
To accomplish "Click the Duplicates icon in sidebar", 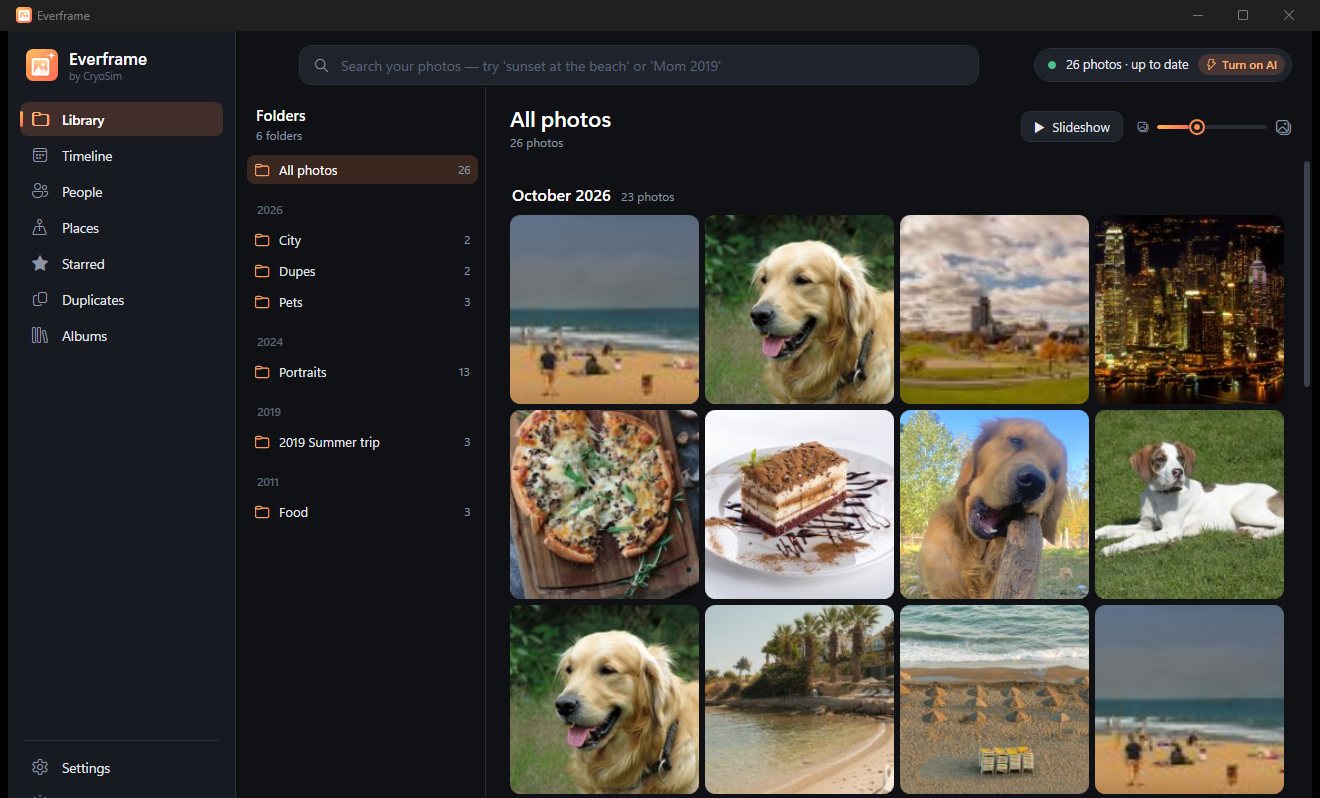I will tap(40, 300).
